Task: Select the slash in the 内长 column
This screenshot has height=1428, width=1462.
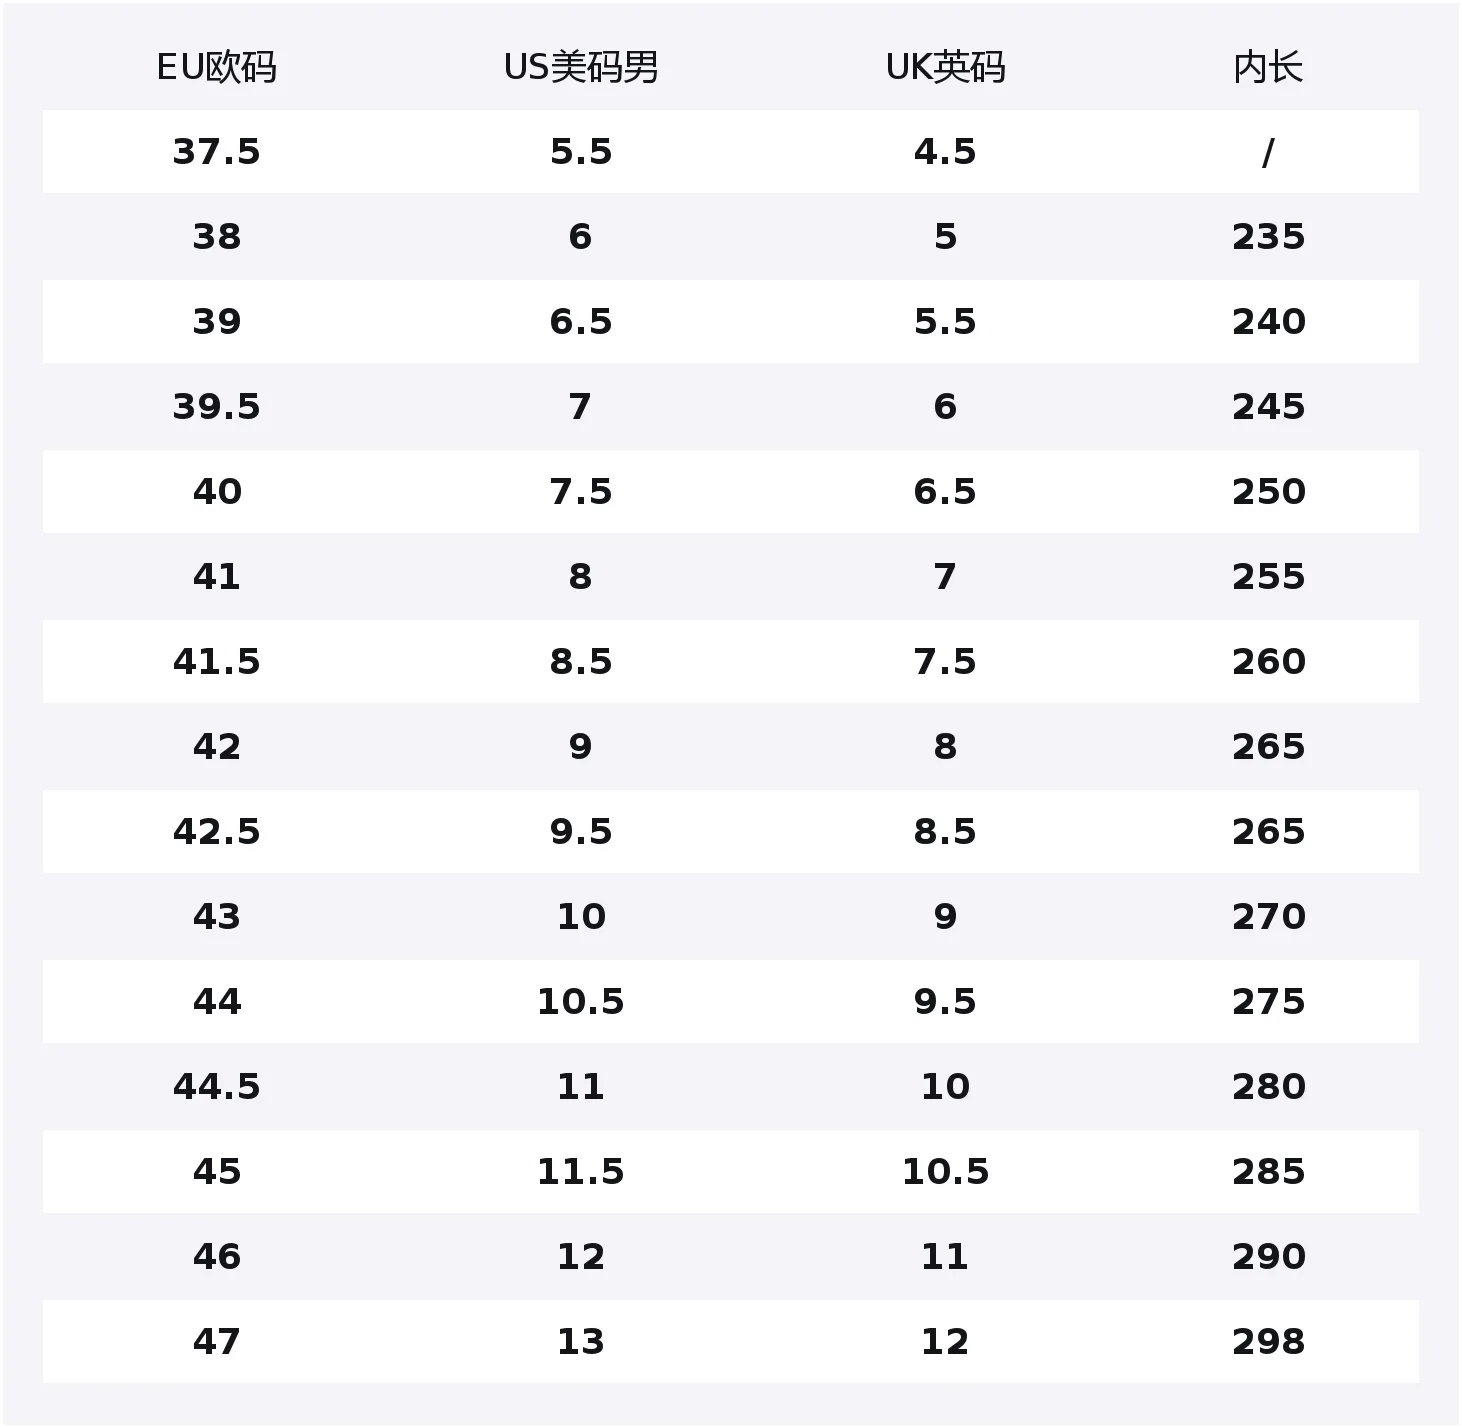Action: coord(1268,152)
